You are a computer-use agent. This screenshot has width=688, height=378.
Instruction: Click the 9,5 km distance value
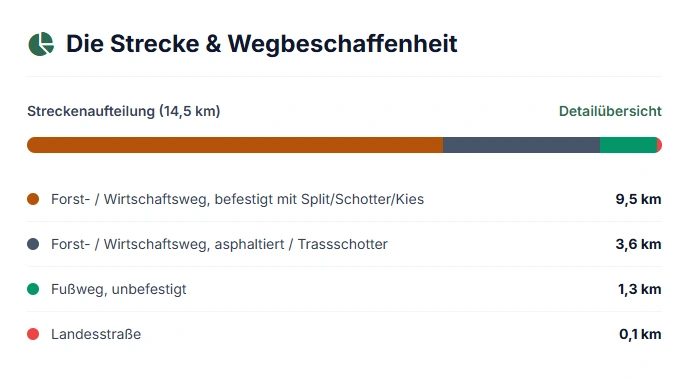pyautogui.click(x=638, y=199)
